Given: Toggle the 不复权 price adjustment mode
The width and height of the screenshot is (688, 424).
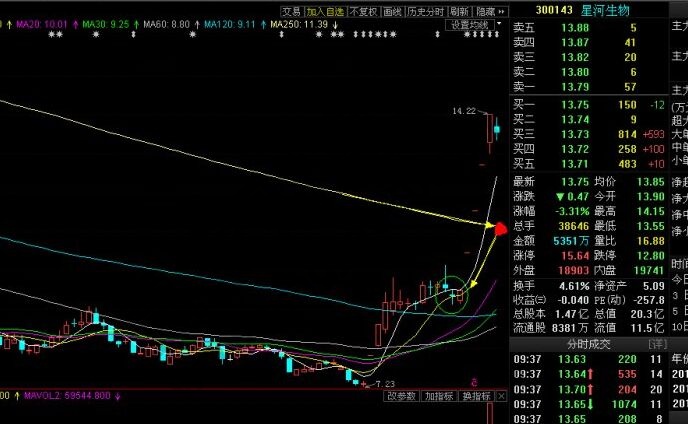Looking at the screenshot, I should (362, 11).
